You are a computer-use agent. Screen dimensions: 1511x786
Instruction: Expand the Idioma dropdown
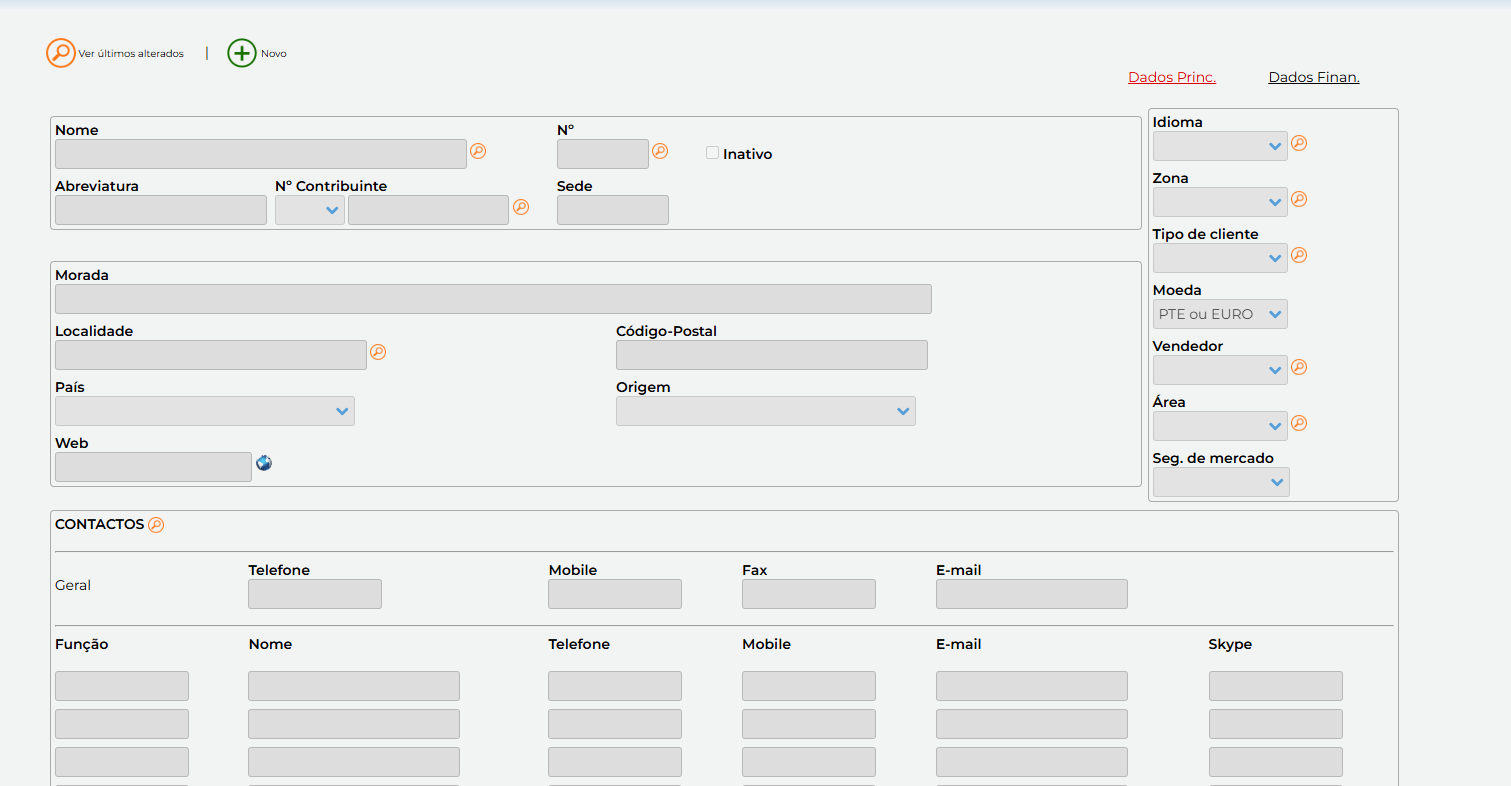coord(1220,146)
